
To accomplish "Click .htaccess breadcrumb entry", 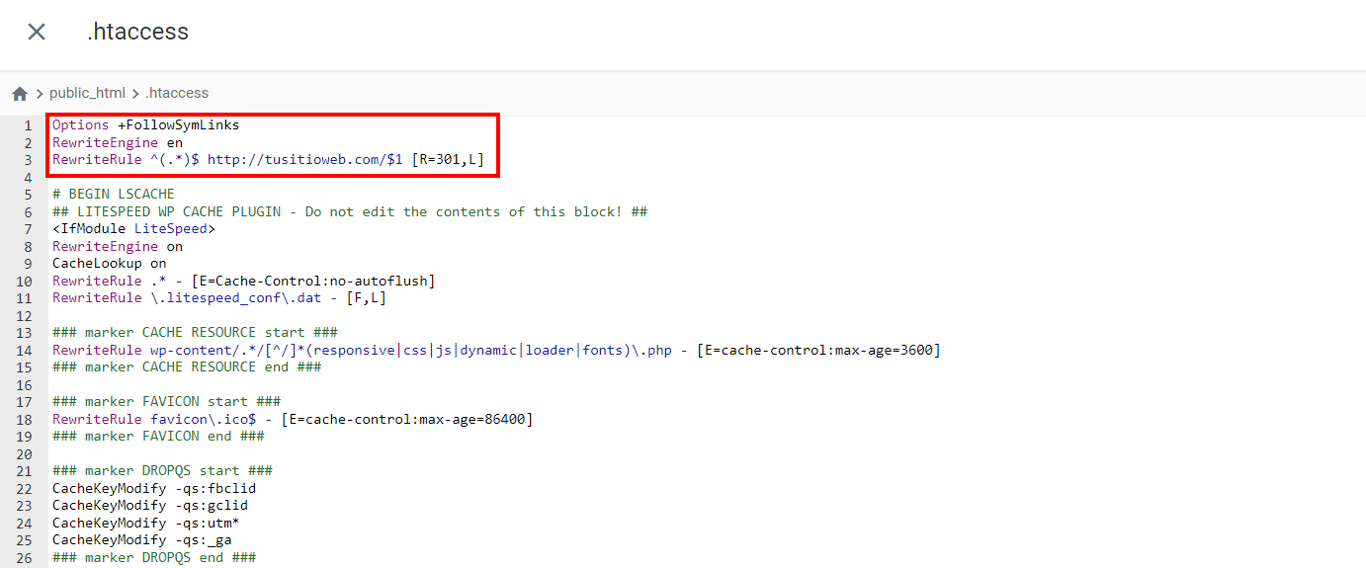I will point(177,93).
